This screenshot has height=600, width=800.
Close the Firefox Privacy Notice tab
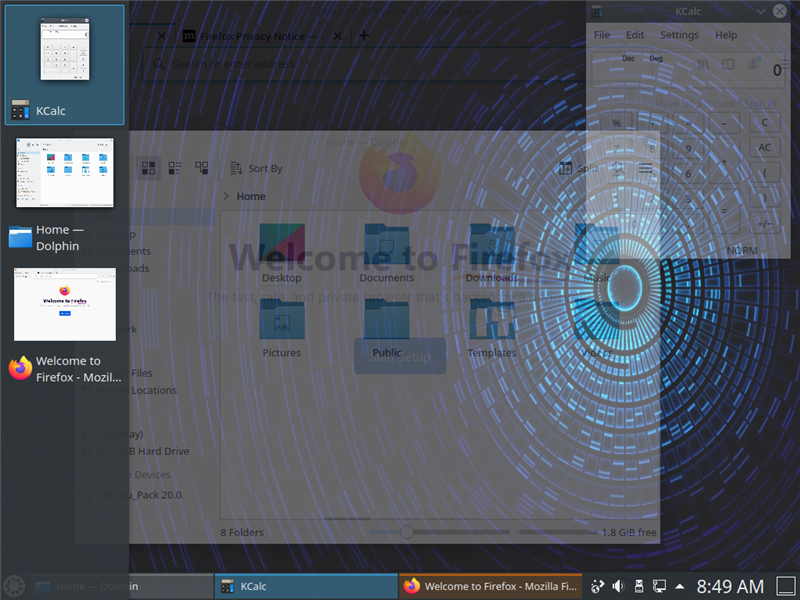point(337,36)
